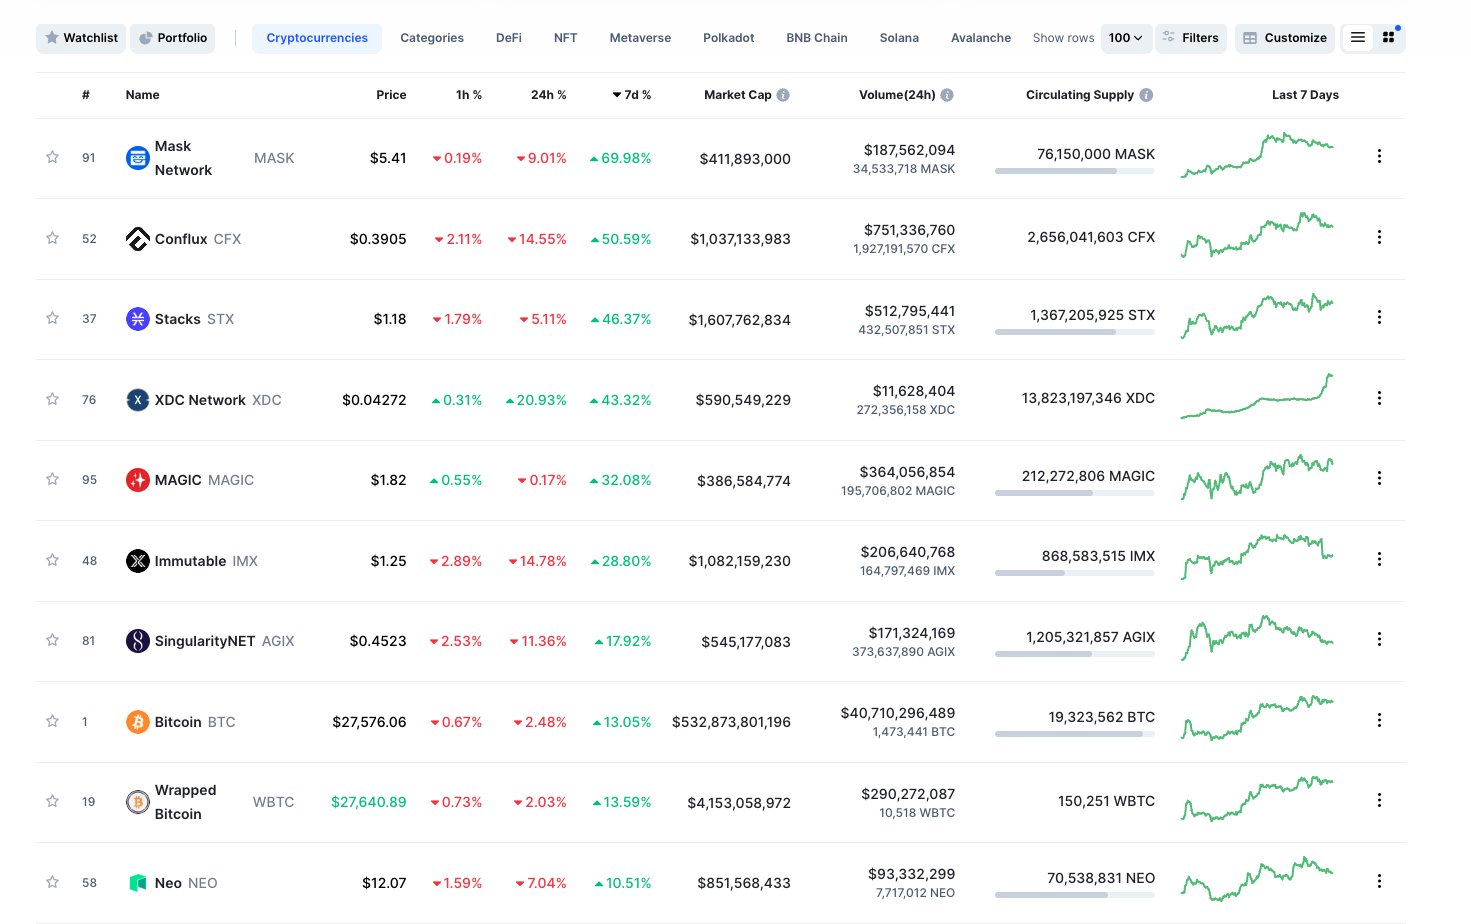Open the Show rows 100 dropdown

click(1126, 38)
